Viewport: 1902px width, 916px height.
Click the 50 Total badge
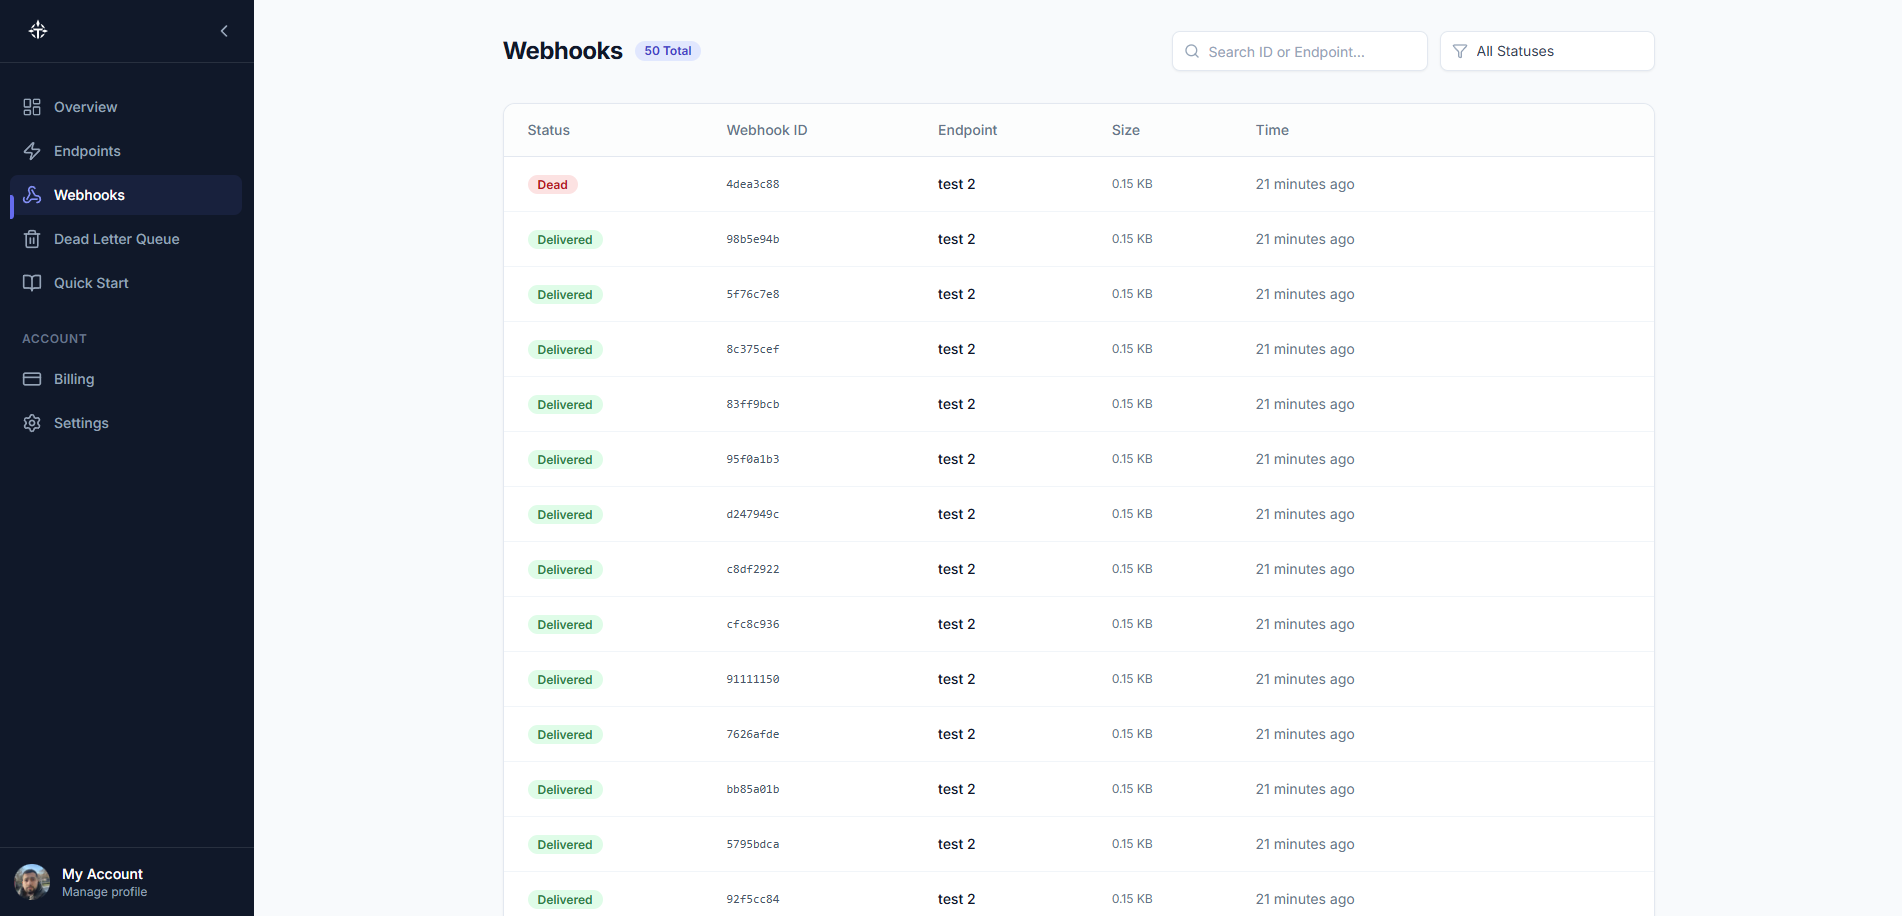(668, 51)
